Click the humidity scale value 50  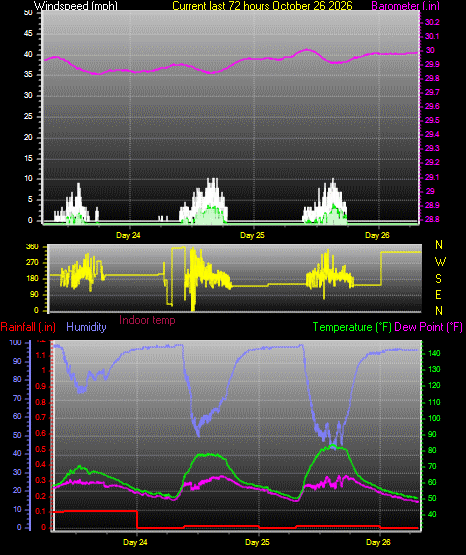pyautogui.click(x=17, y=435)
